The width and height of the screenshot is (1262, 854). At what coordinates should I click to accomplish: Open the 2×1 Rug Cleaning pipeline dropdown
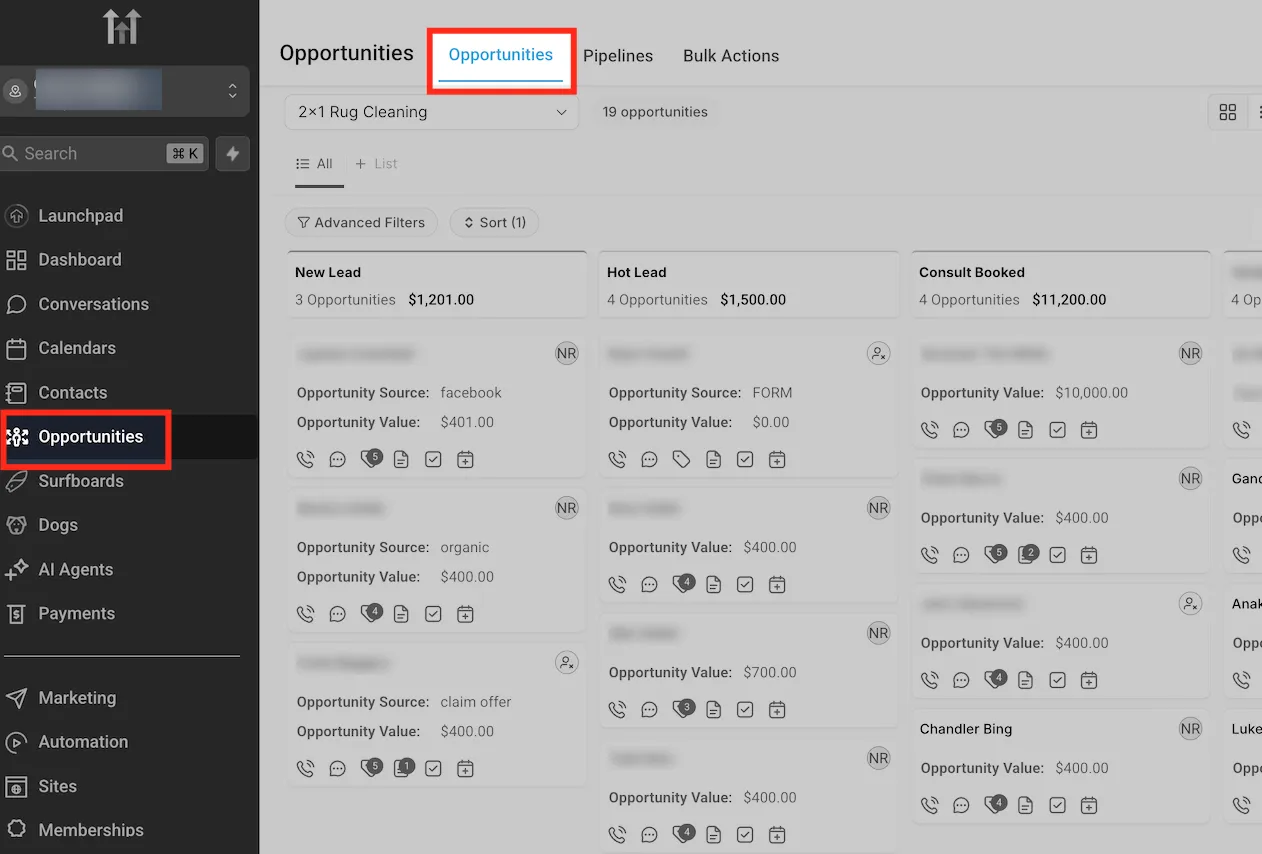432,112
